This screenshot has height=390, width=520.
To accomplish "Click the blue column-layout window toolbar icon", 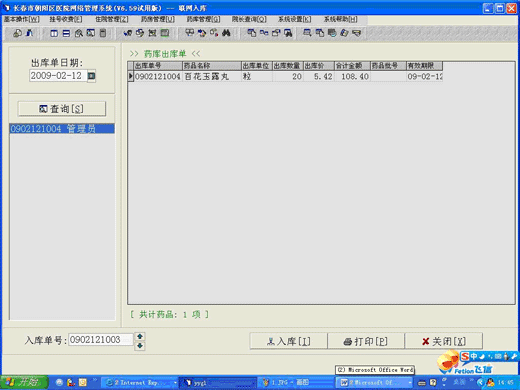I will (x=54, y=33).
